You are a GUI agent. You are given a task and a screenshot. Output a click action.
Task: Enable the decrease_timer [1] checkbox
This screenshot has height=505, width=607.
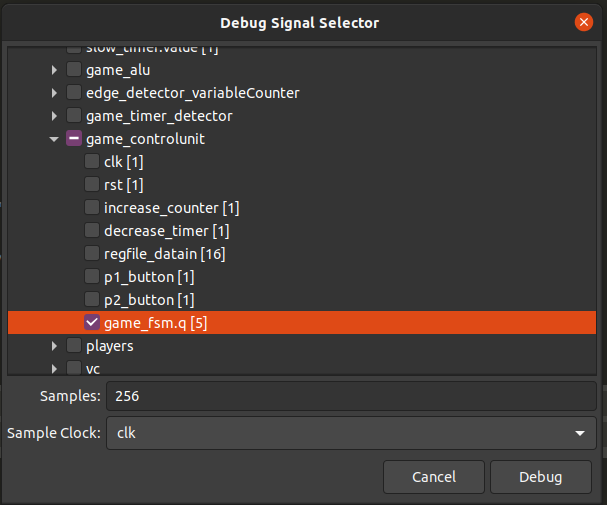click(x=92, y=231)
